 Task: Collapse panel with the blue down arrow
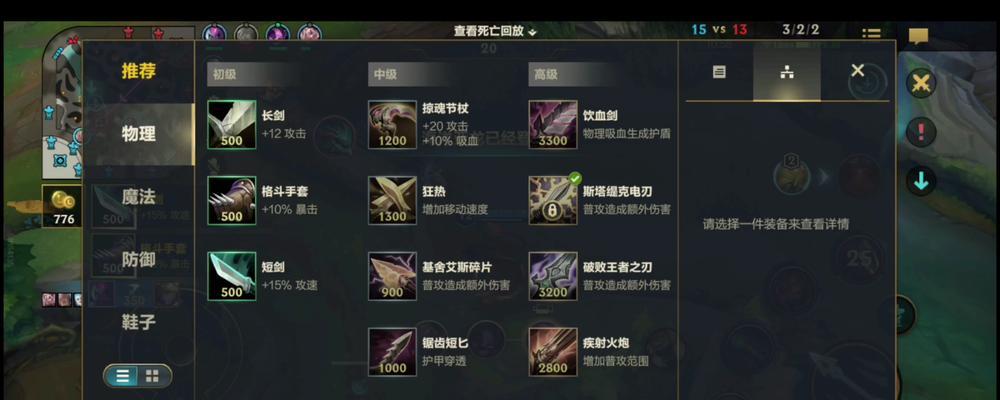(x=921, y=181)
